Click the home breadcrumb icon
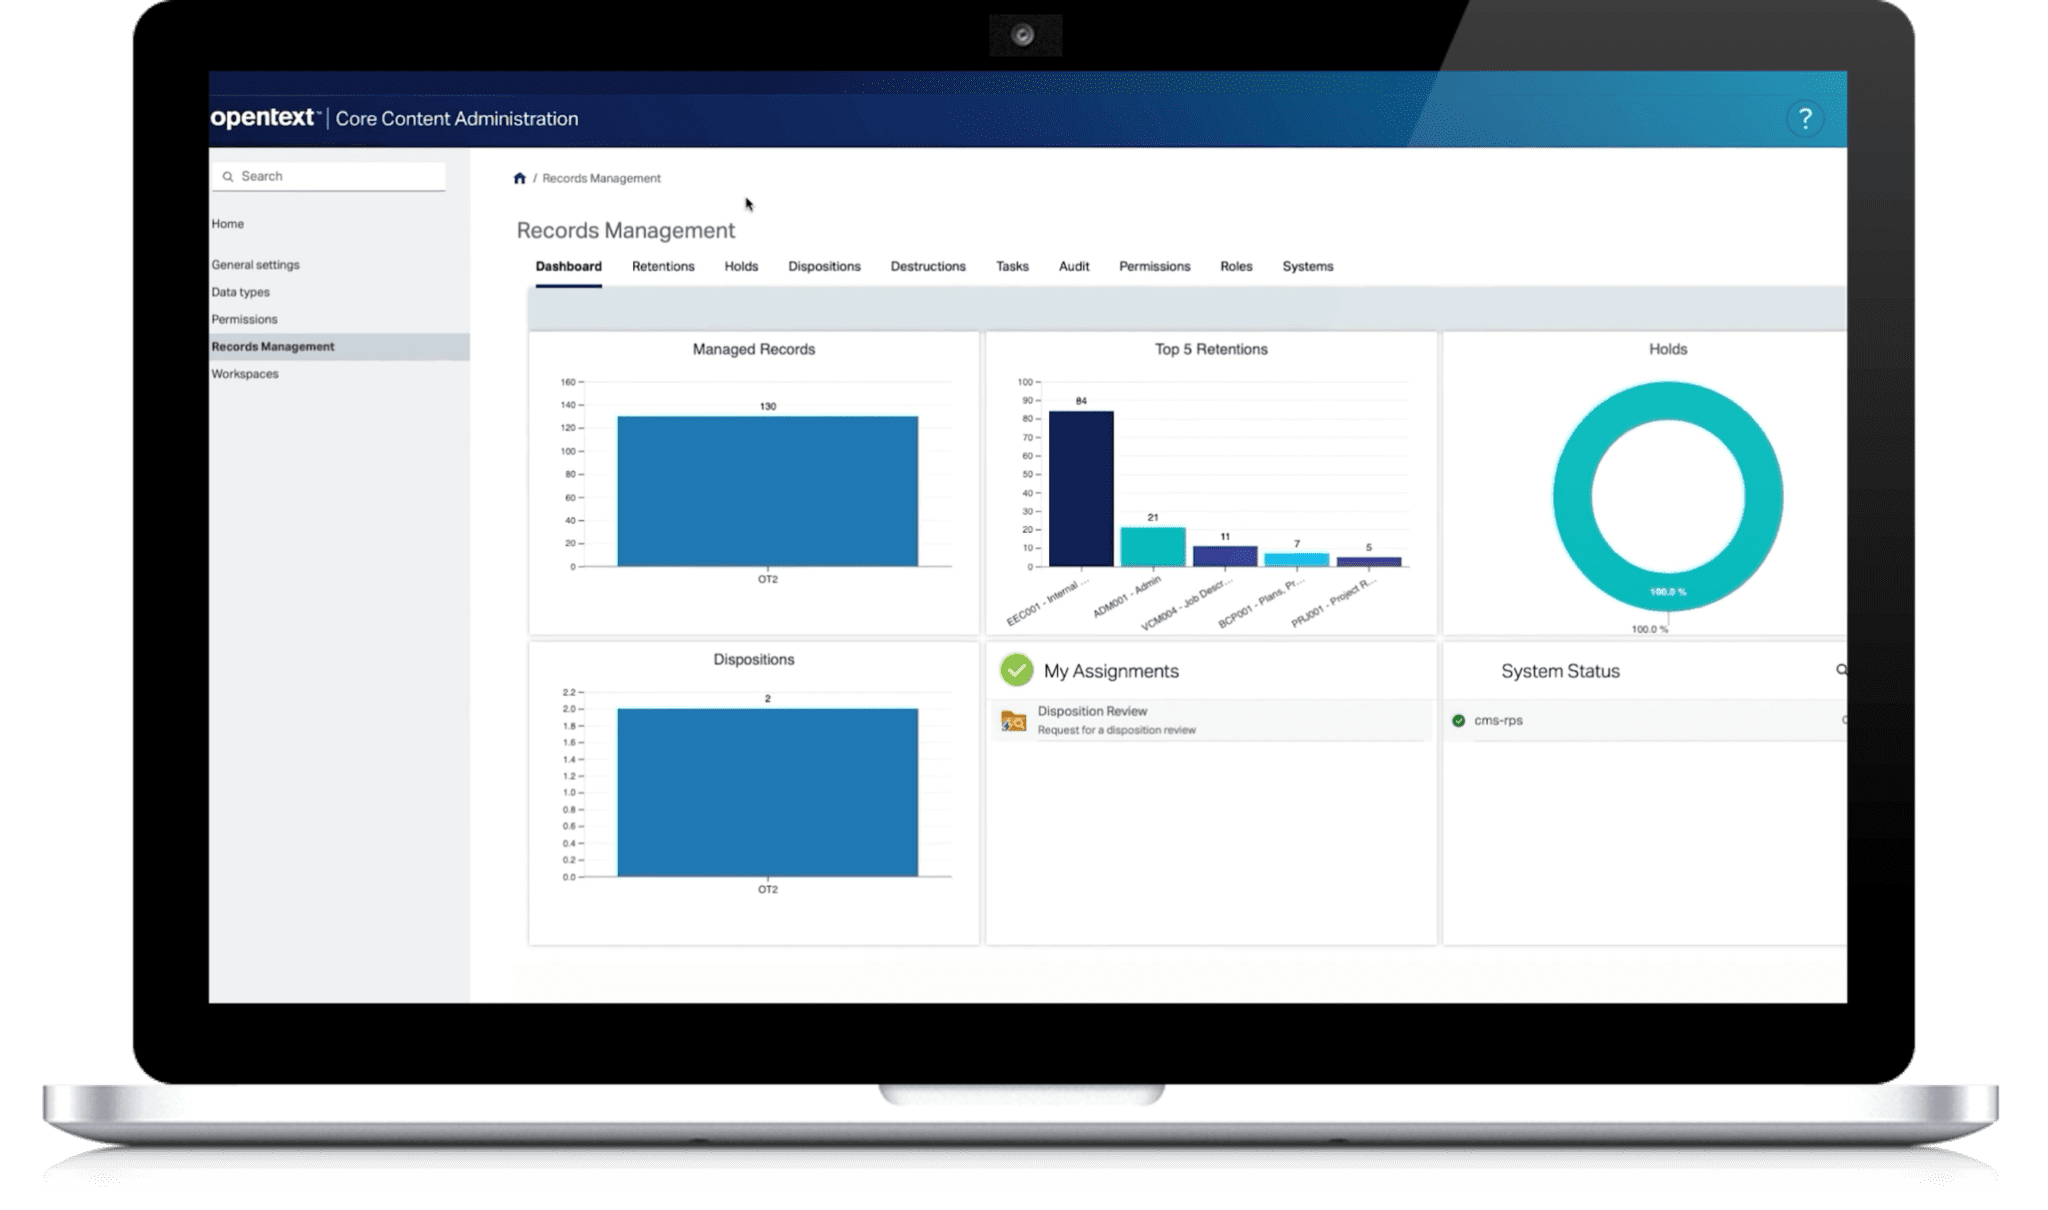2048x1210 pixels. click(x=520, y=177)
